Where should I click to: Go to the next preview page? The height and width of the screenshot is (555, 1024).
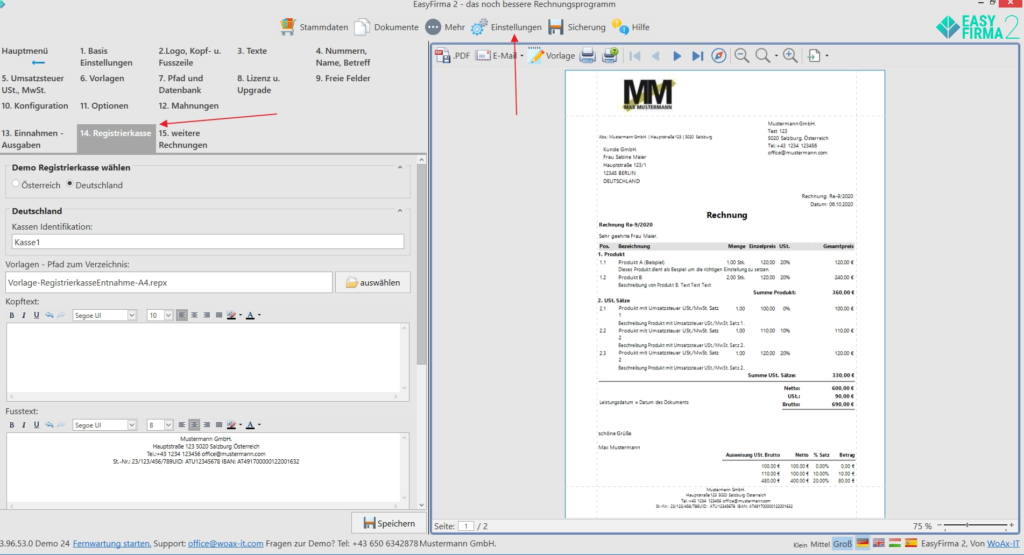pyautogui.click(x=677, y=56)
